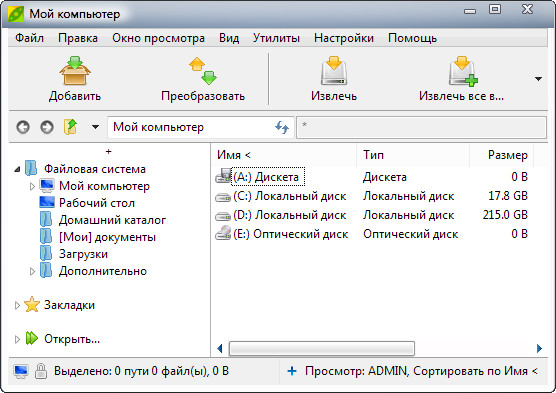Collapse the Файловая система node
Image resolution: width=556 pixels, height=393 pixels.
point(17,169)
